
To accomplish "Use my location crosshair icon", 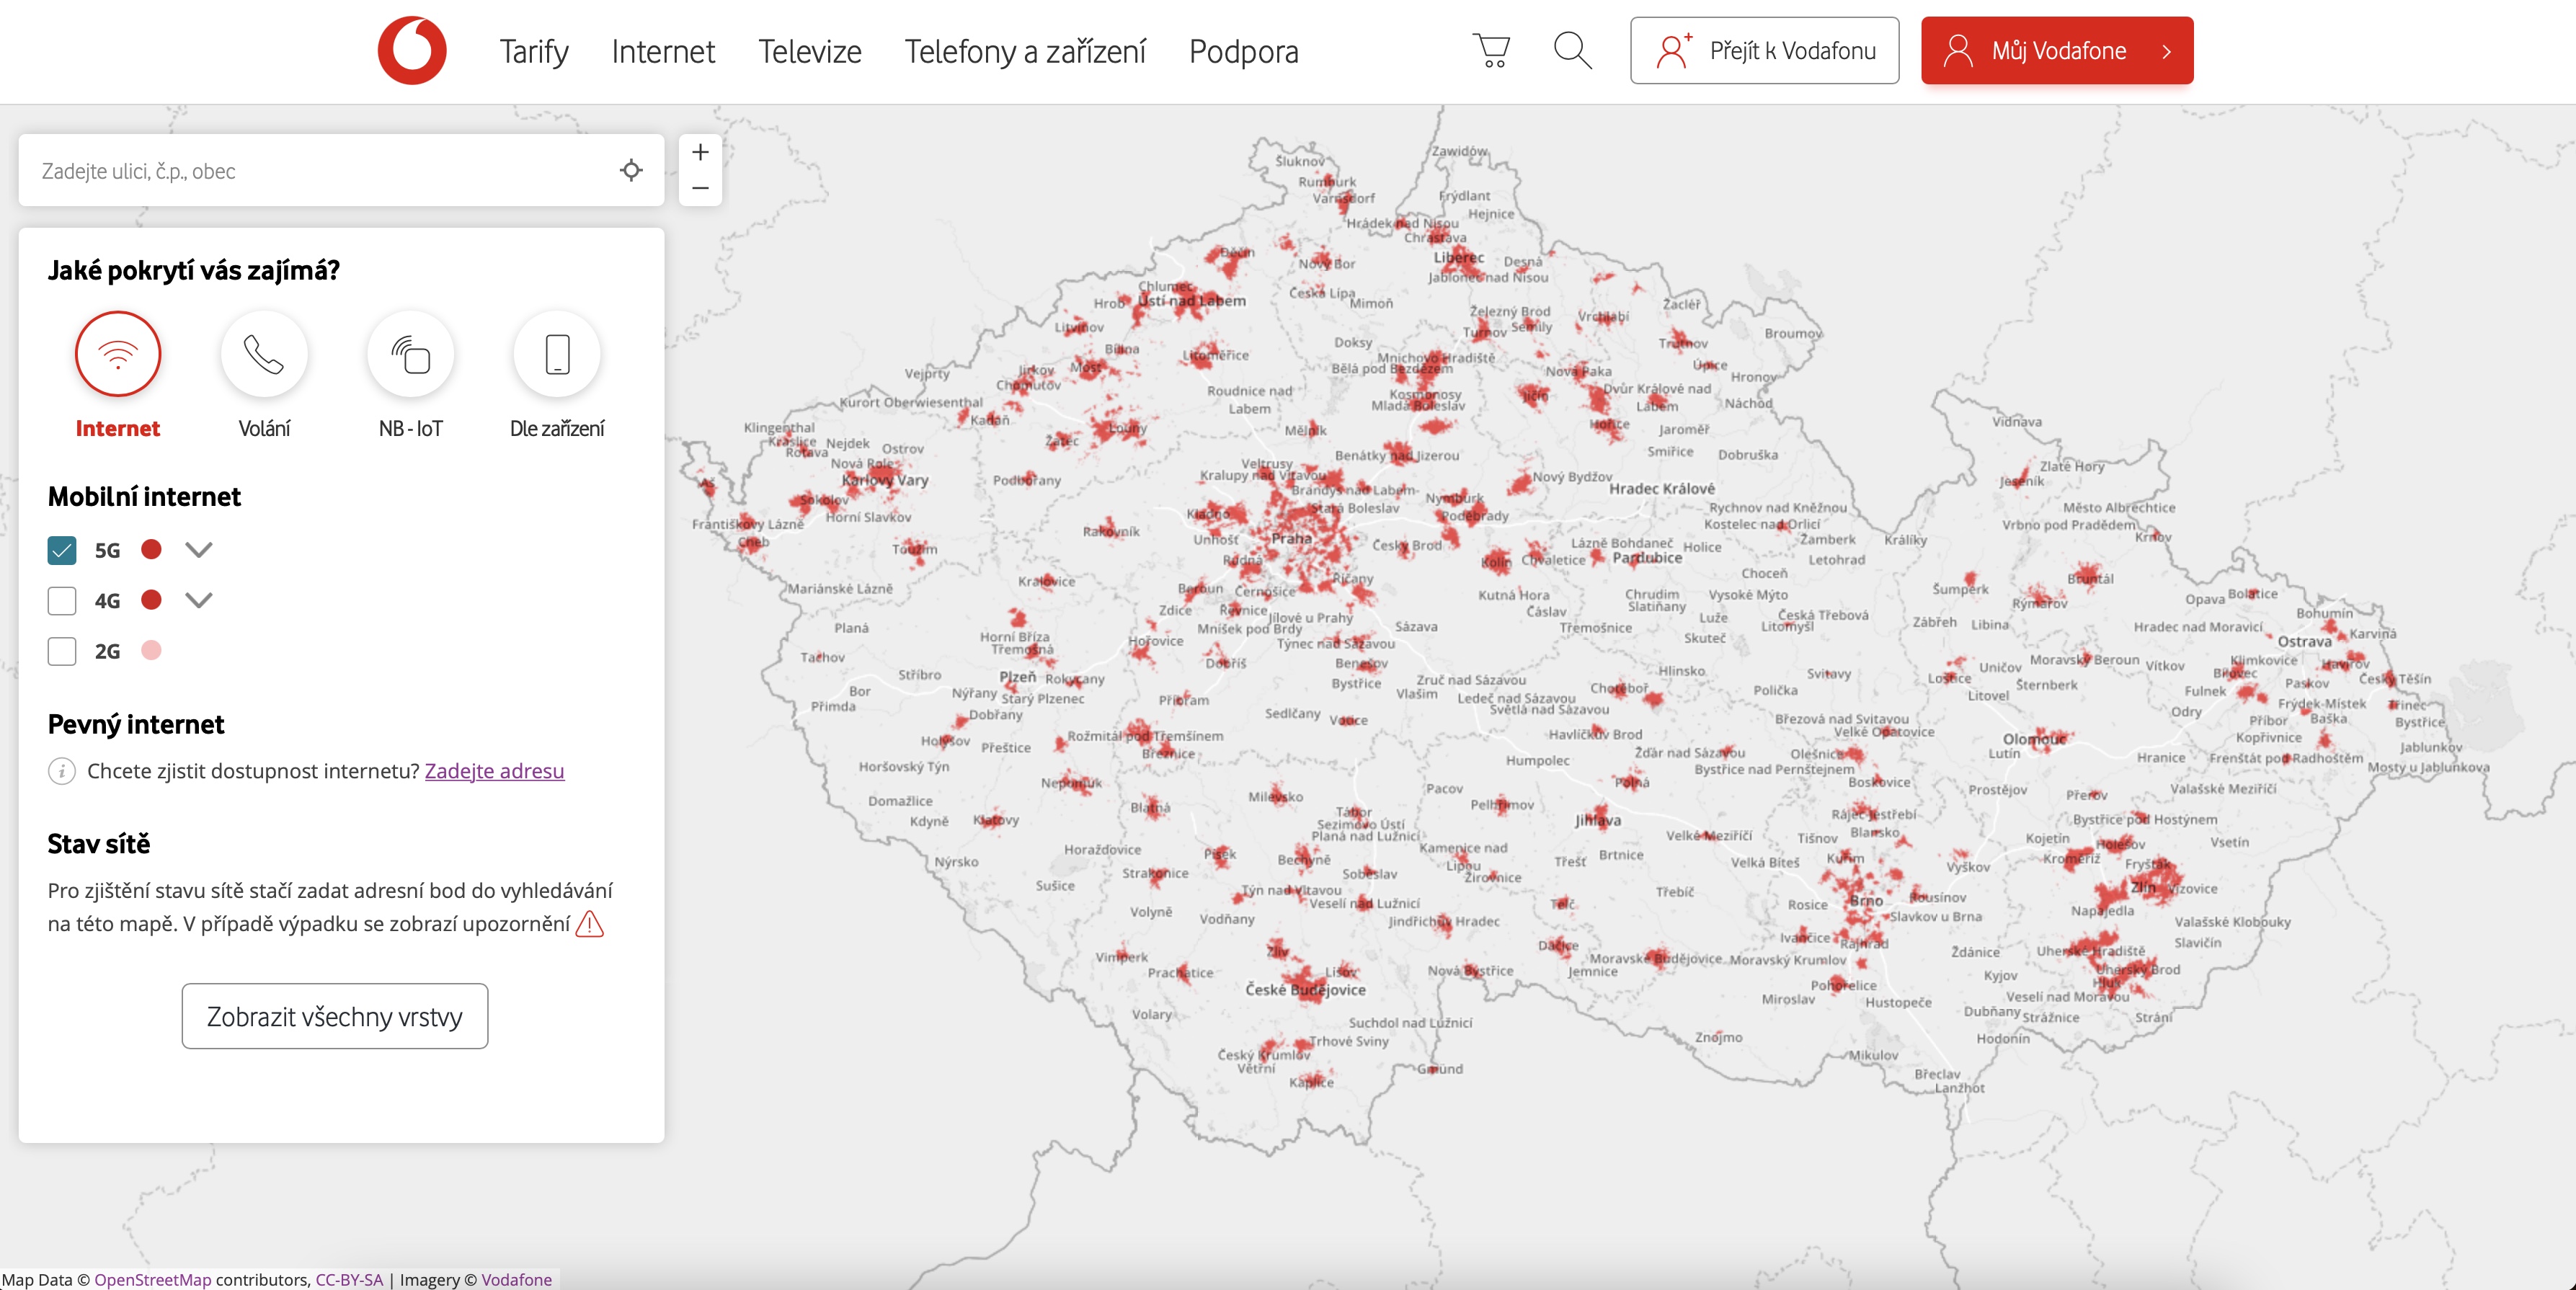I will (x=631, y=170).
